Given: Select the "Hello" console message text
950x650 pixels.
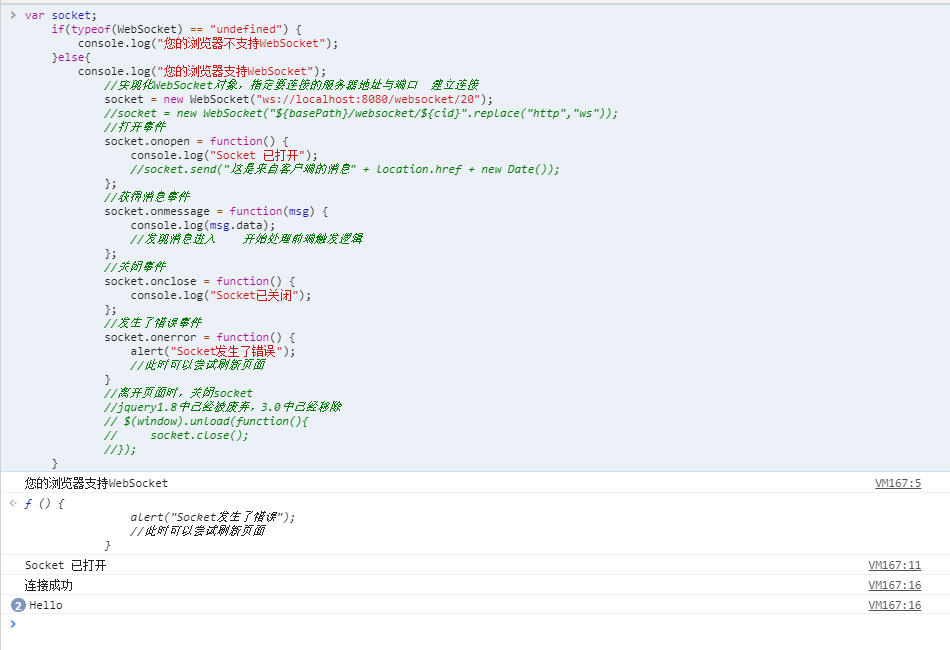Looking at the screenshot, I should 45,605.
